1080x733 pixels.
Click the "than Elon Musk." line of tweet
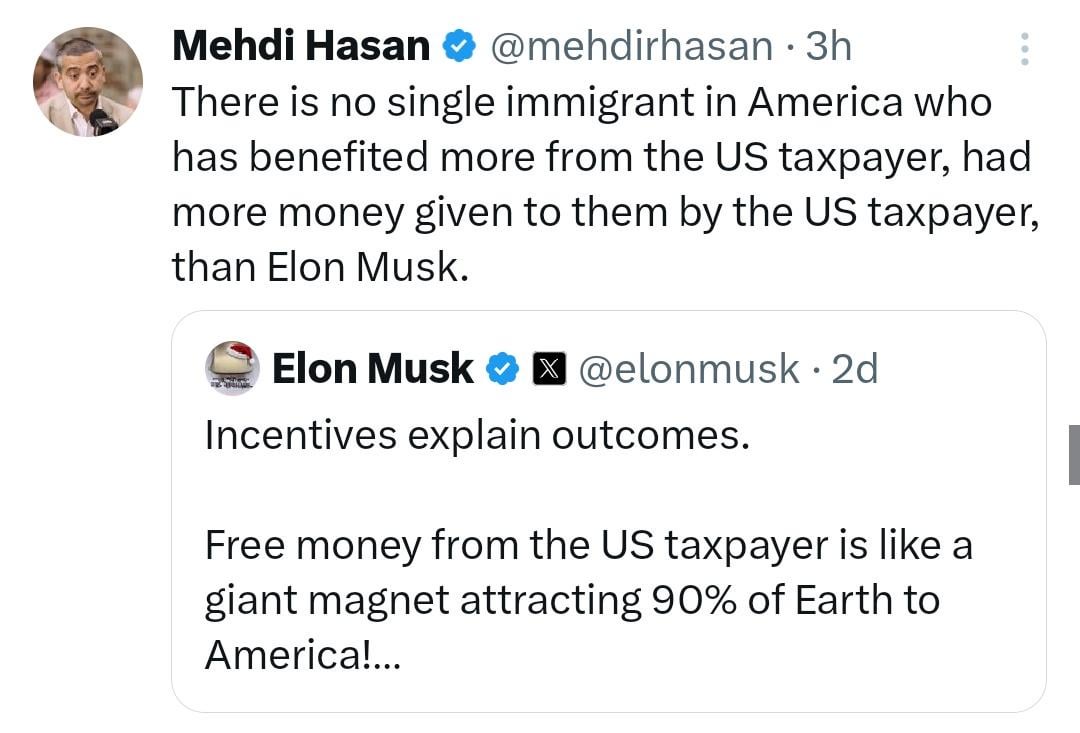click(x=320, y=266)
